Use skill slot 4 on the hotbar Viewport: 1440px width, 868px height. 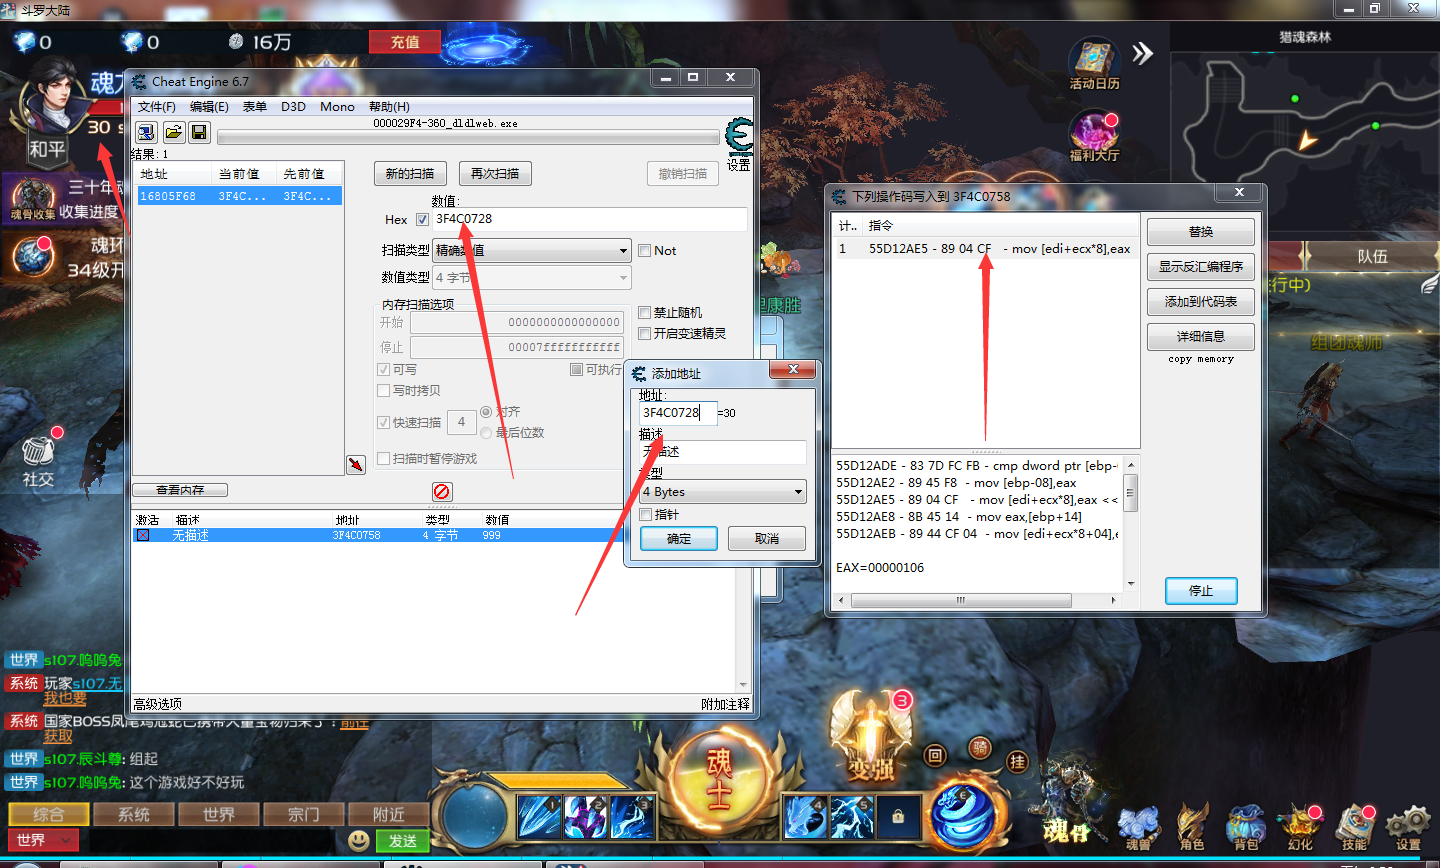coord(805,817)
